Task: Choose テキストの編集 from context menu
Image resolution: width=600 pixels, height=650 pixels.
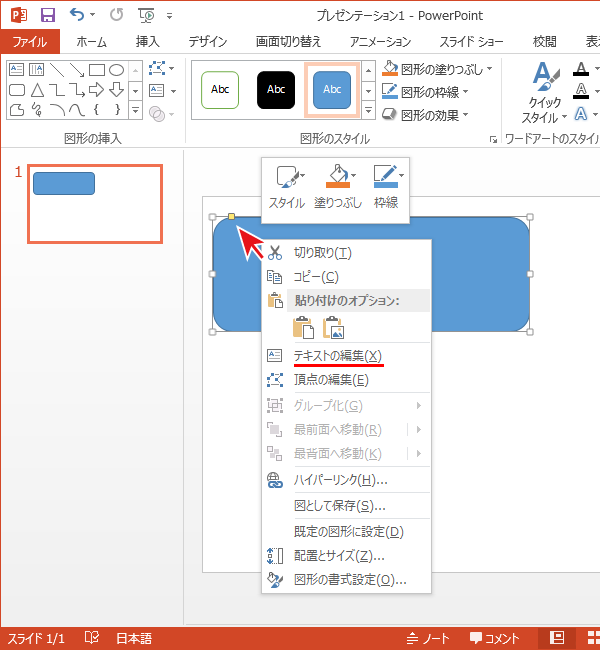Action: tap(337, 356)
